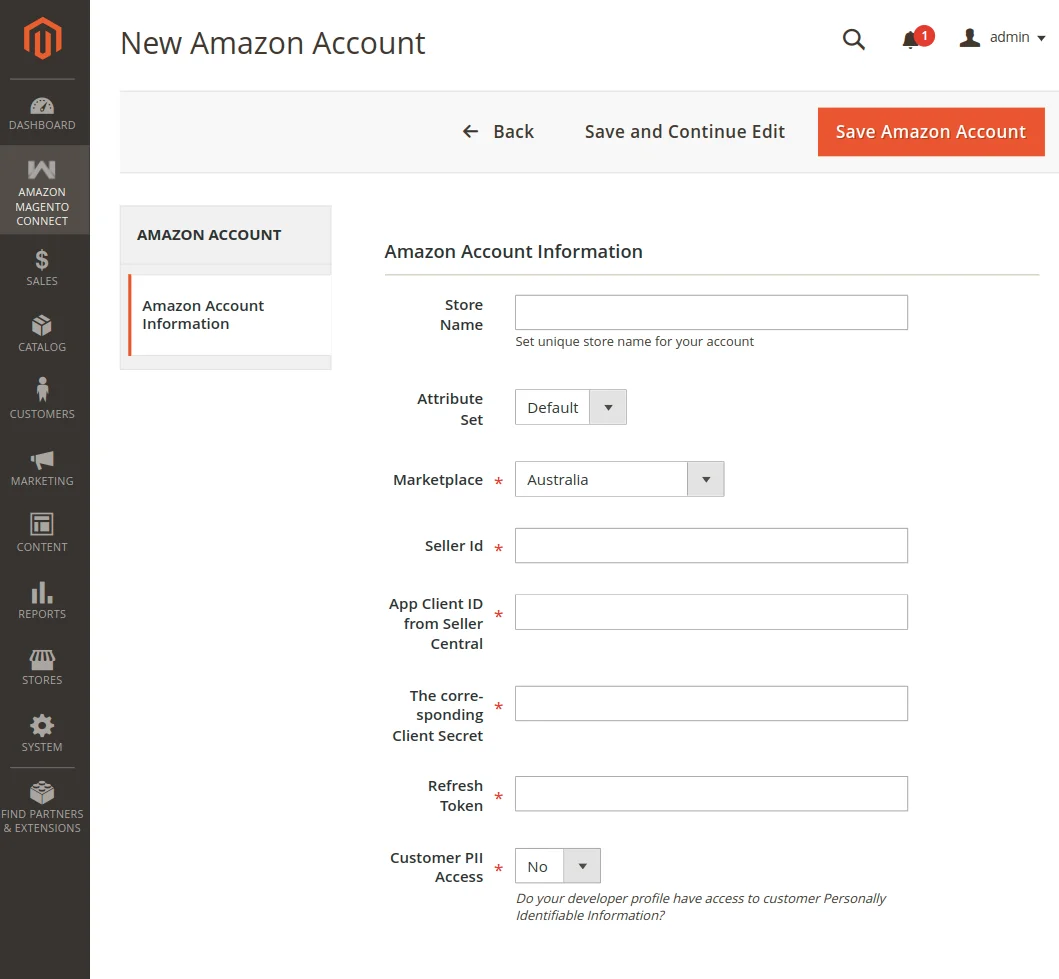Open the Reports sidebar menu
The height and width of the screenshot is (979, 1059).
42,600
